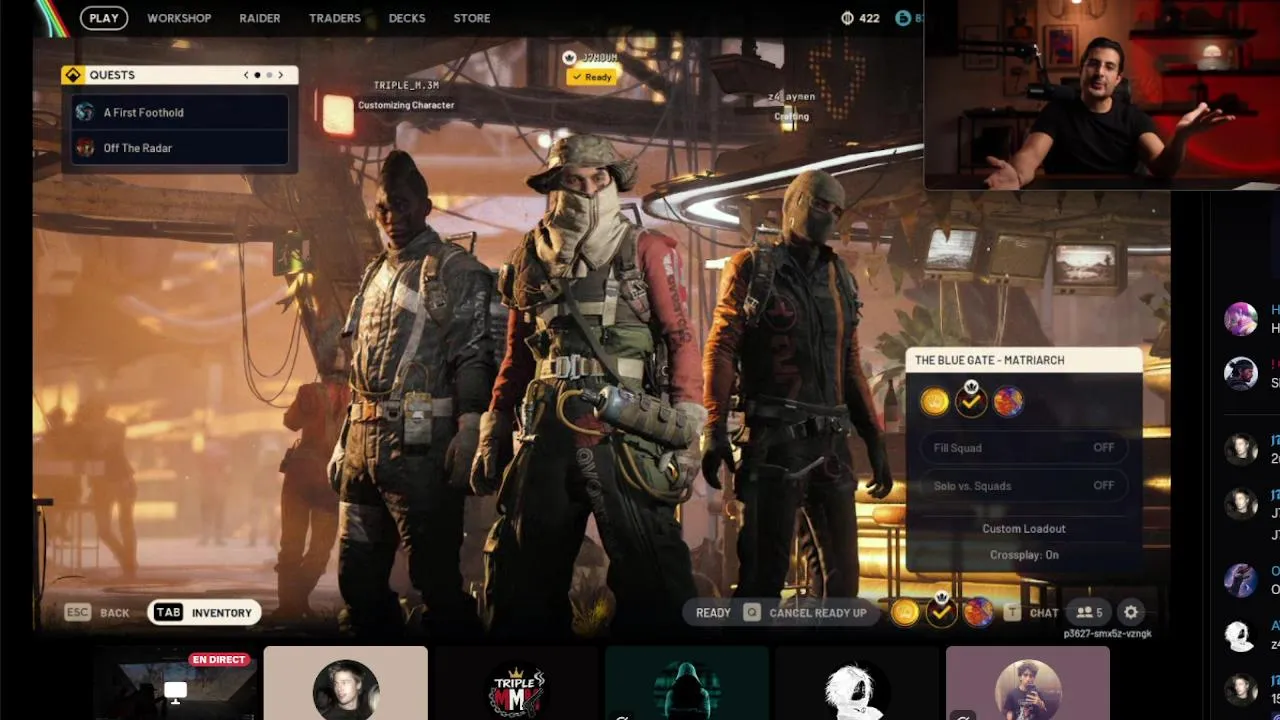Open the TRADERS tab
Screen dimensions: 1280x720
coord(335,18)
